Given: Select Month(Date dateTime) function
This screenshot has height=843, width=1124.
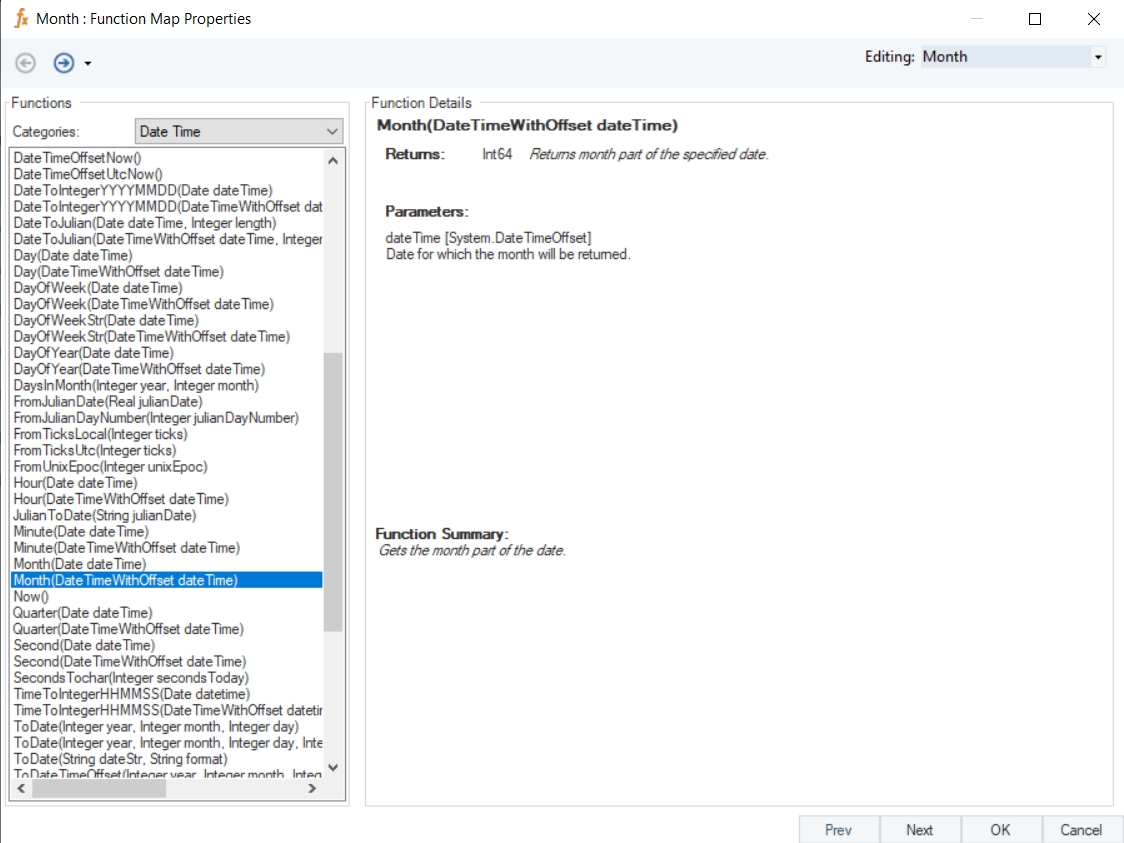Looking at the screenshot, I should coord(80,564).
